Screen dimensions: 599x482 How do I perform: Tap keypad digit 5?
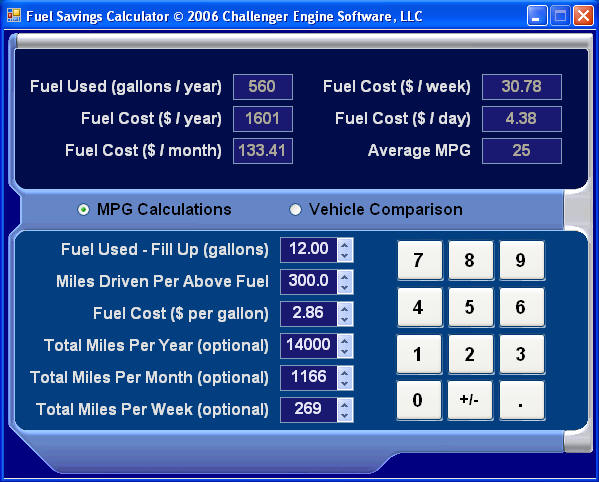click(x=471, y=307)
